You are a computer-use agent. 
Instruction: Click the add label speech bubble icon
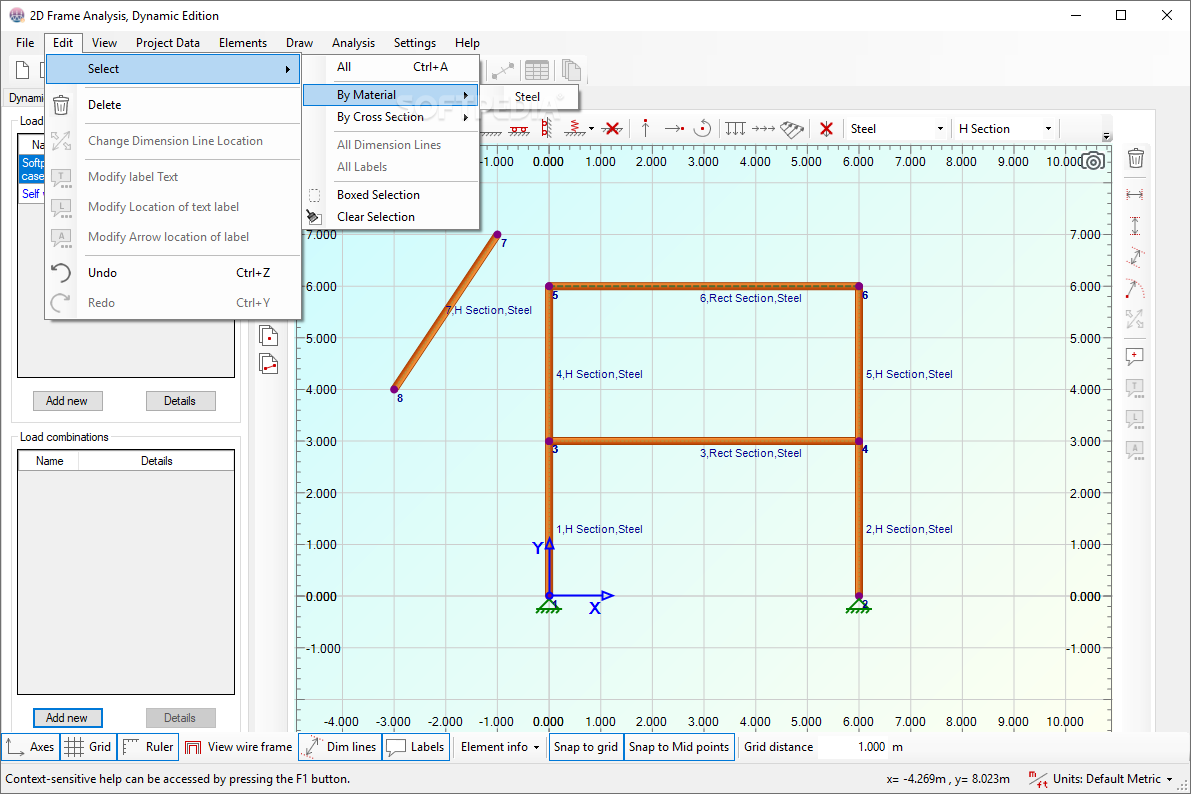[x=1135, y=357]
